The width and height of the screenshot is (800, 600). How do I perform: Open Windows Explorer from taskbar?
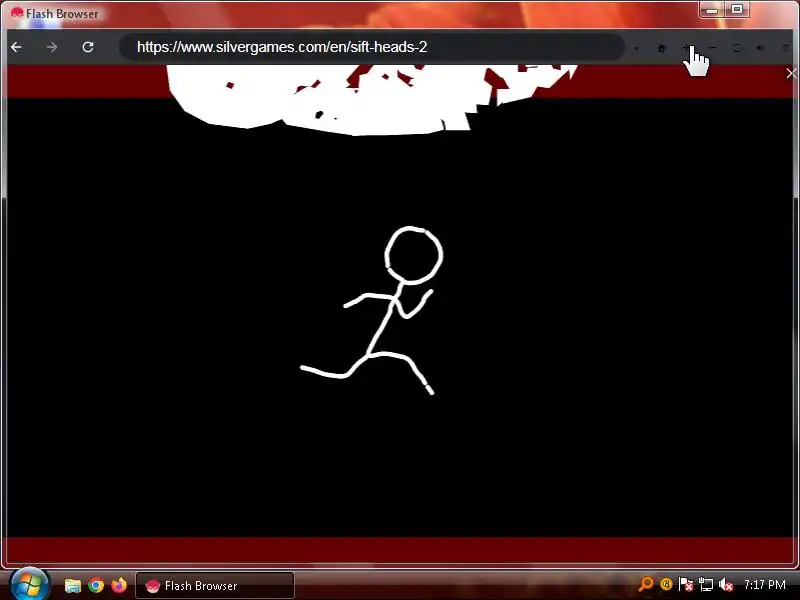[x=72, y=585]
